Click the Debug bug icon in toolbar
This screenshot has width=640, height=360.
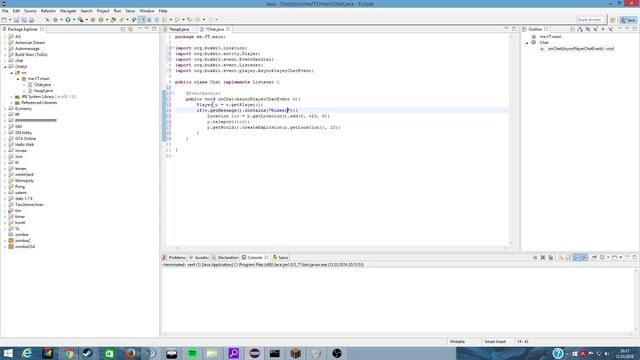click(55, 20)
